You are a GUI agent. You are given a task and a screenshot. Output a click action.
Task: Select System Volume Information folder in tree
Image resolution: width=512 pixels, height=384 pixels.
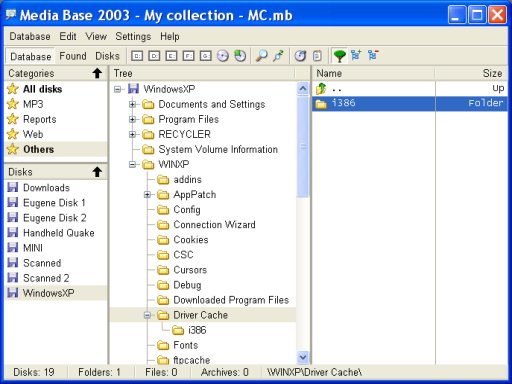coord(218,149)
